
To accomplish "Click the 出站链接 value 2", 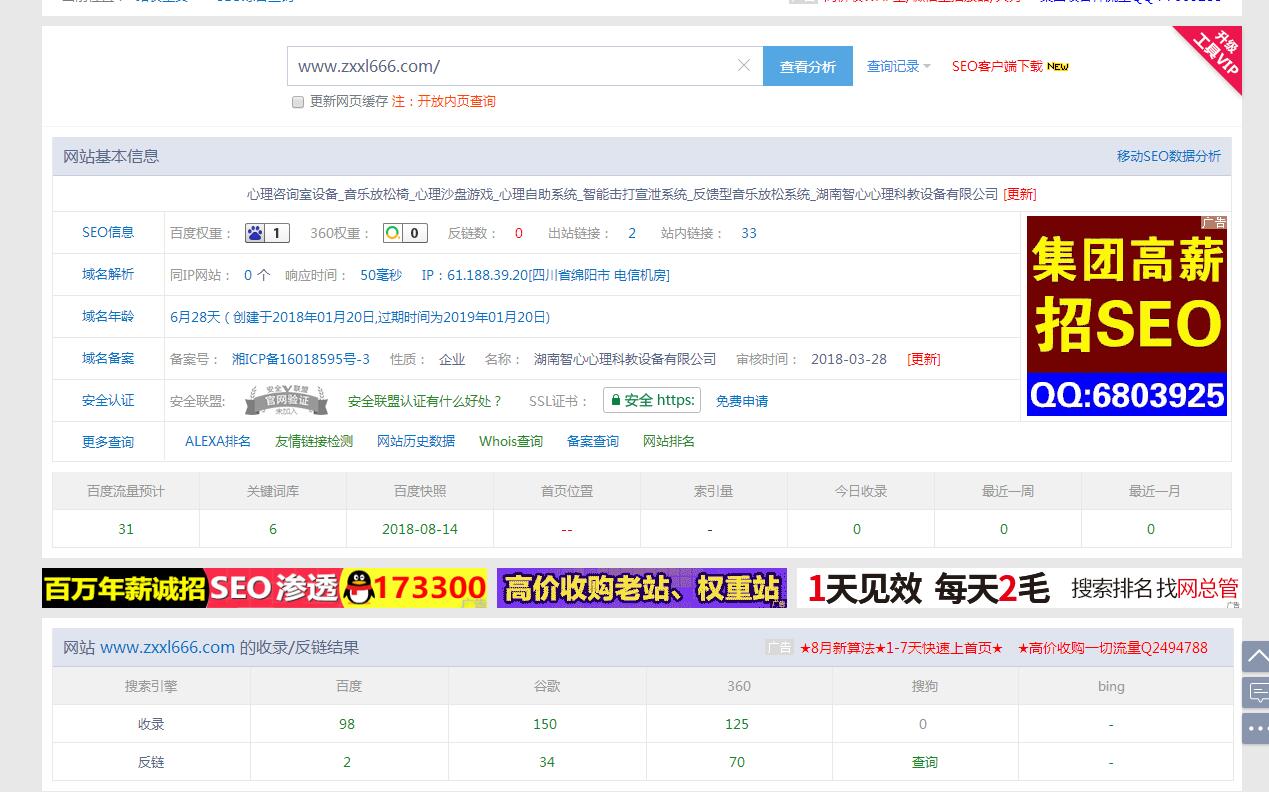I will [x=632, y=233].
